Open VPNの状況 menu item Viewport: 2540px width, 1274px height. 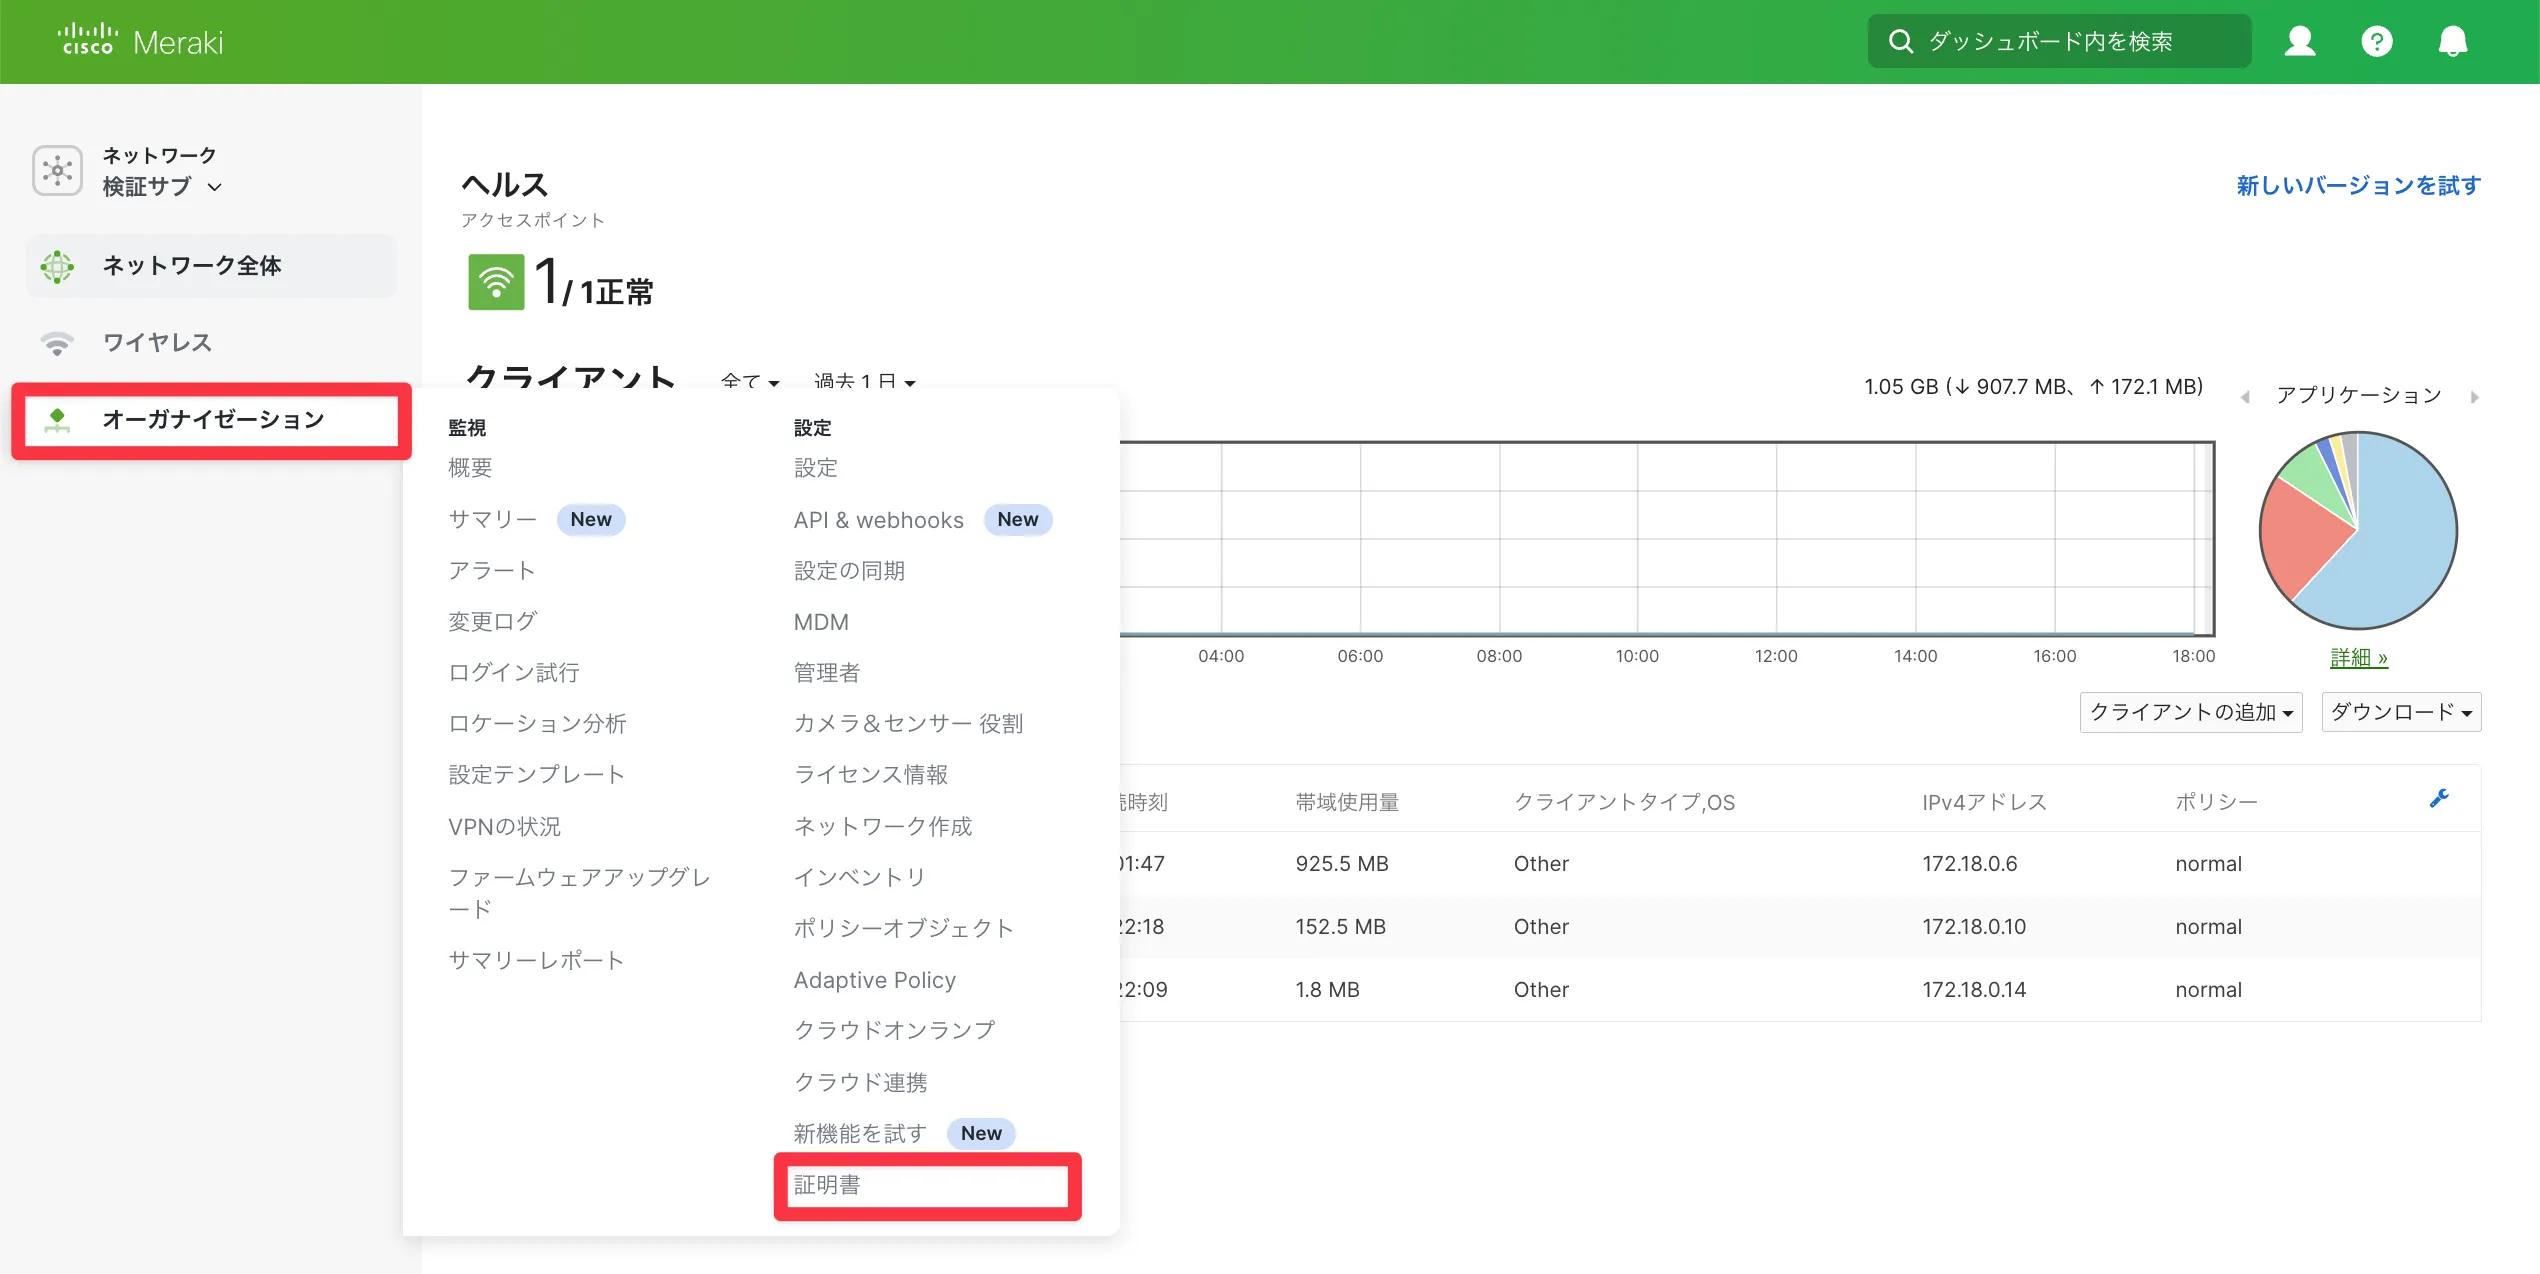tap(504, 826)
